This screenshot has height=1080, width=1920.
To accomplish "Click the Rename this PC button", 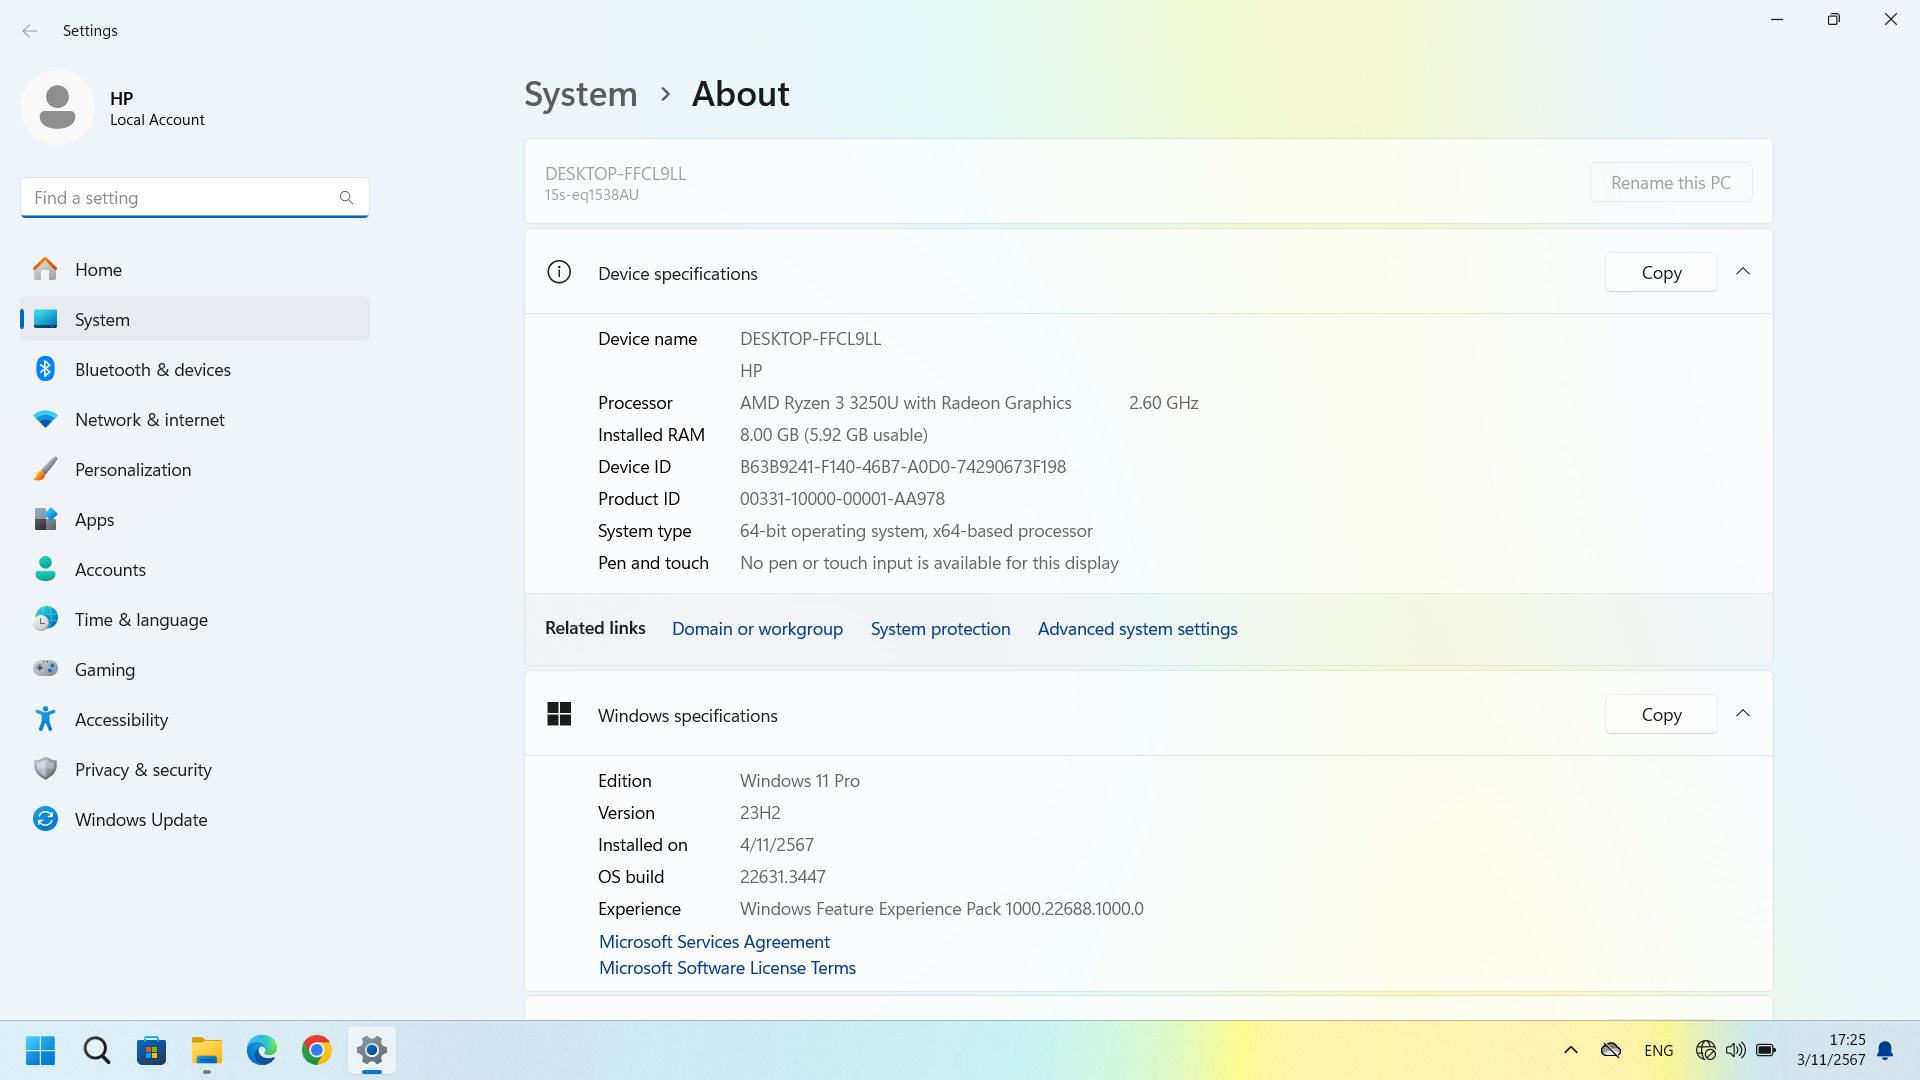I will click(1671, 183).
